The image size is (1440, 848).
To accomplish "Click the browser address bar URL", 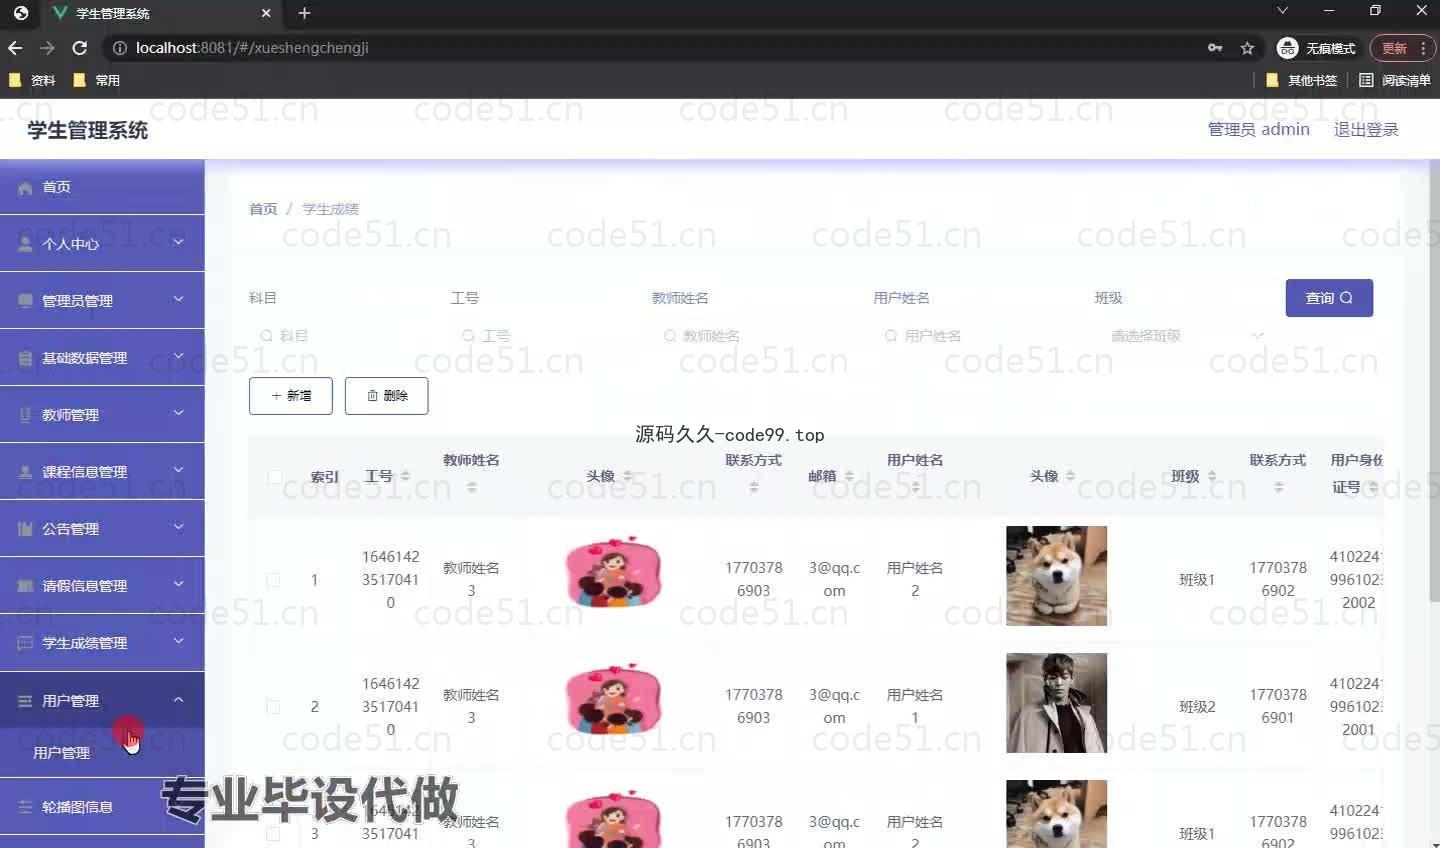I will point(252,48).
